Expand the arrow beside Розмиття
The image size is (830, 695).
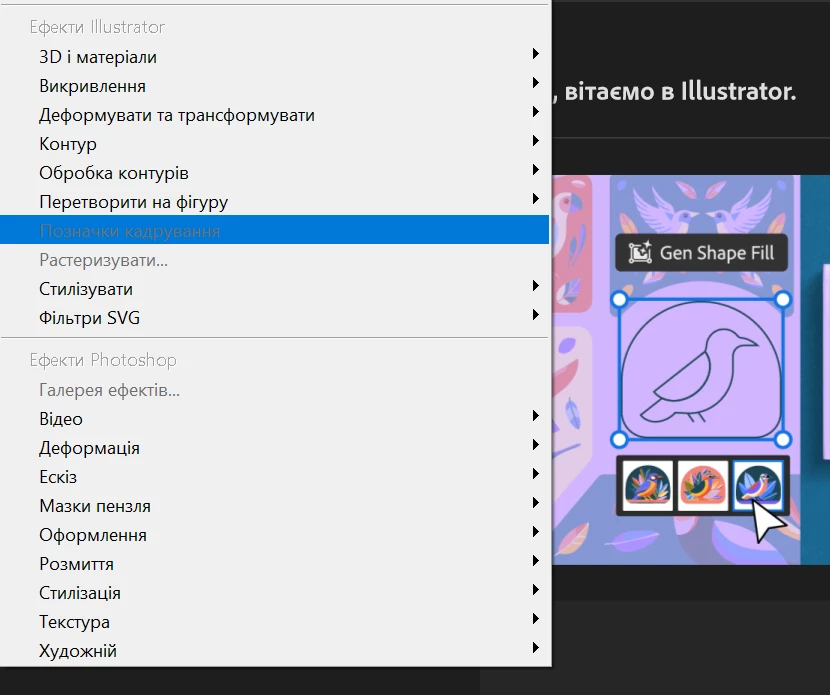(536, 561)
